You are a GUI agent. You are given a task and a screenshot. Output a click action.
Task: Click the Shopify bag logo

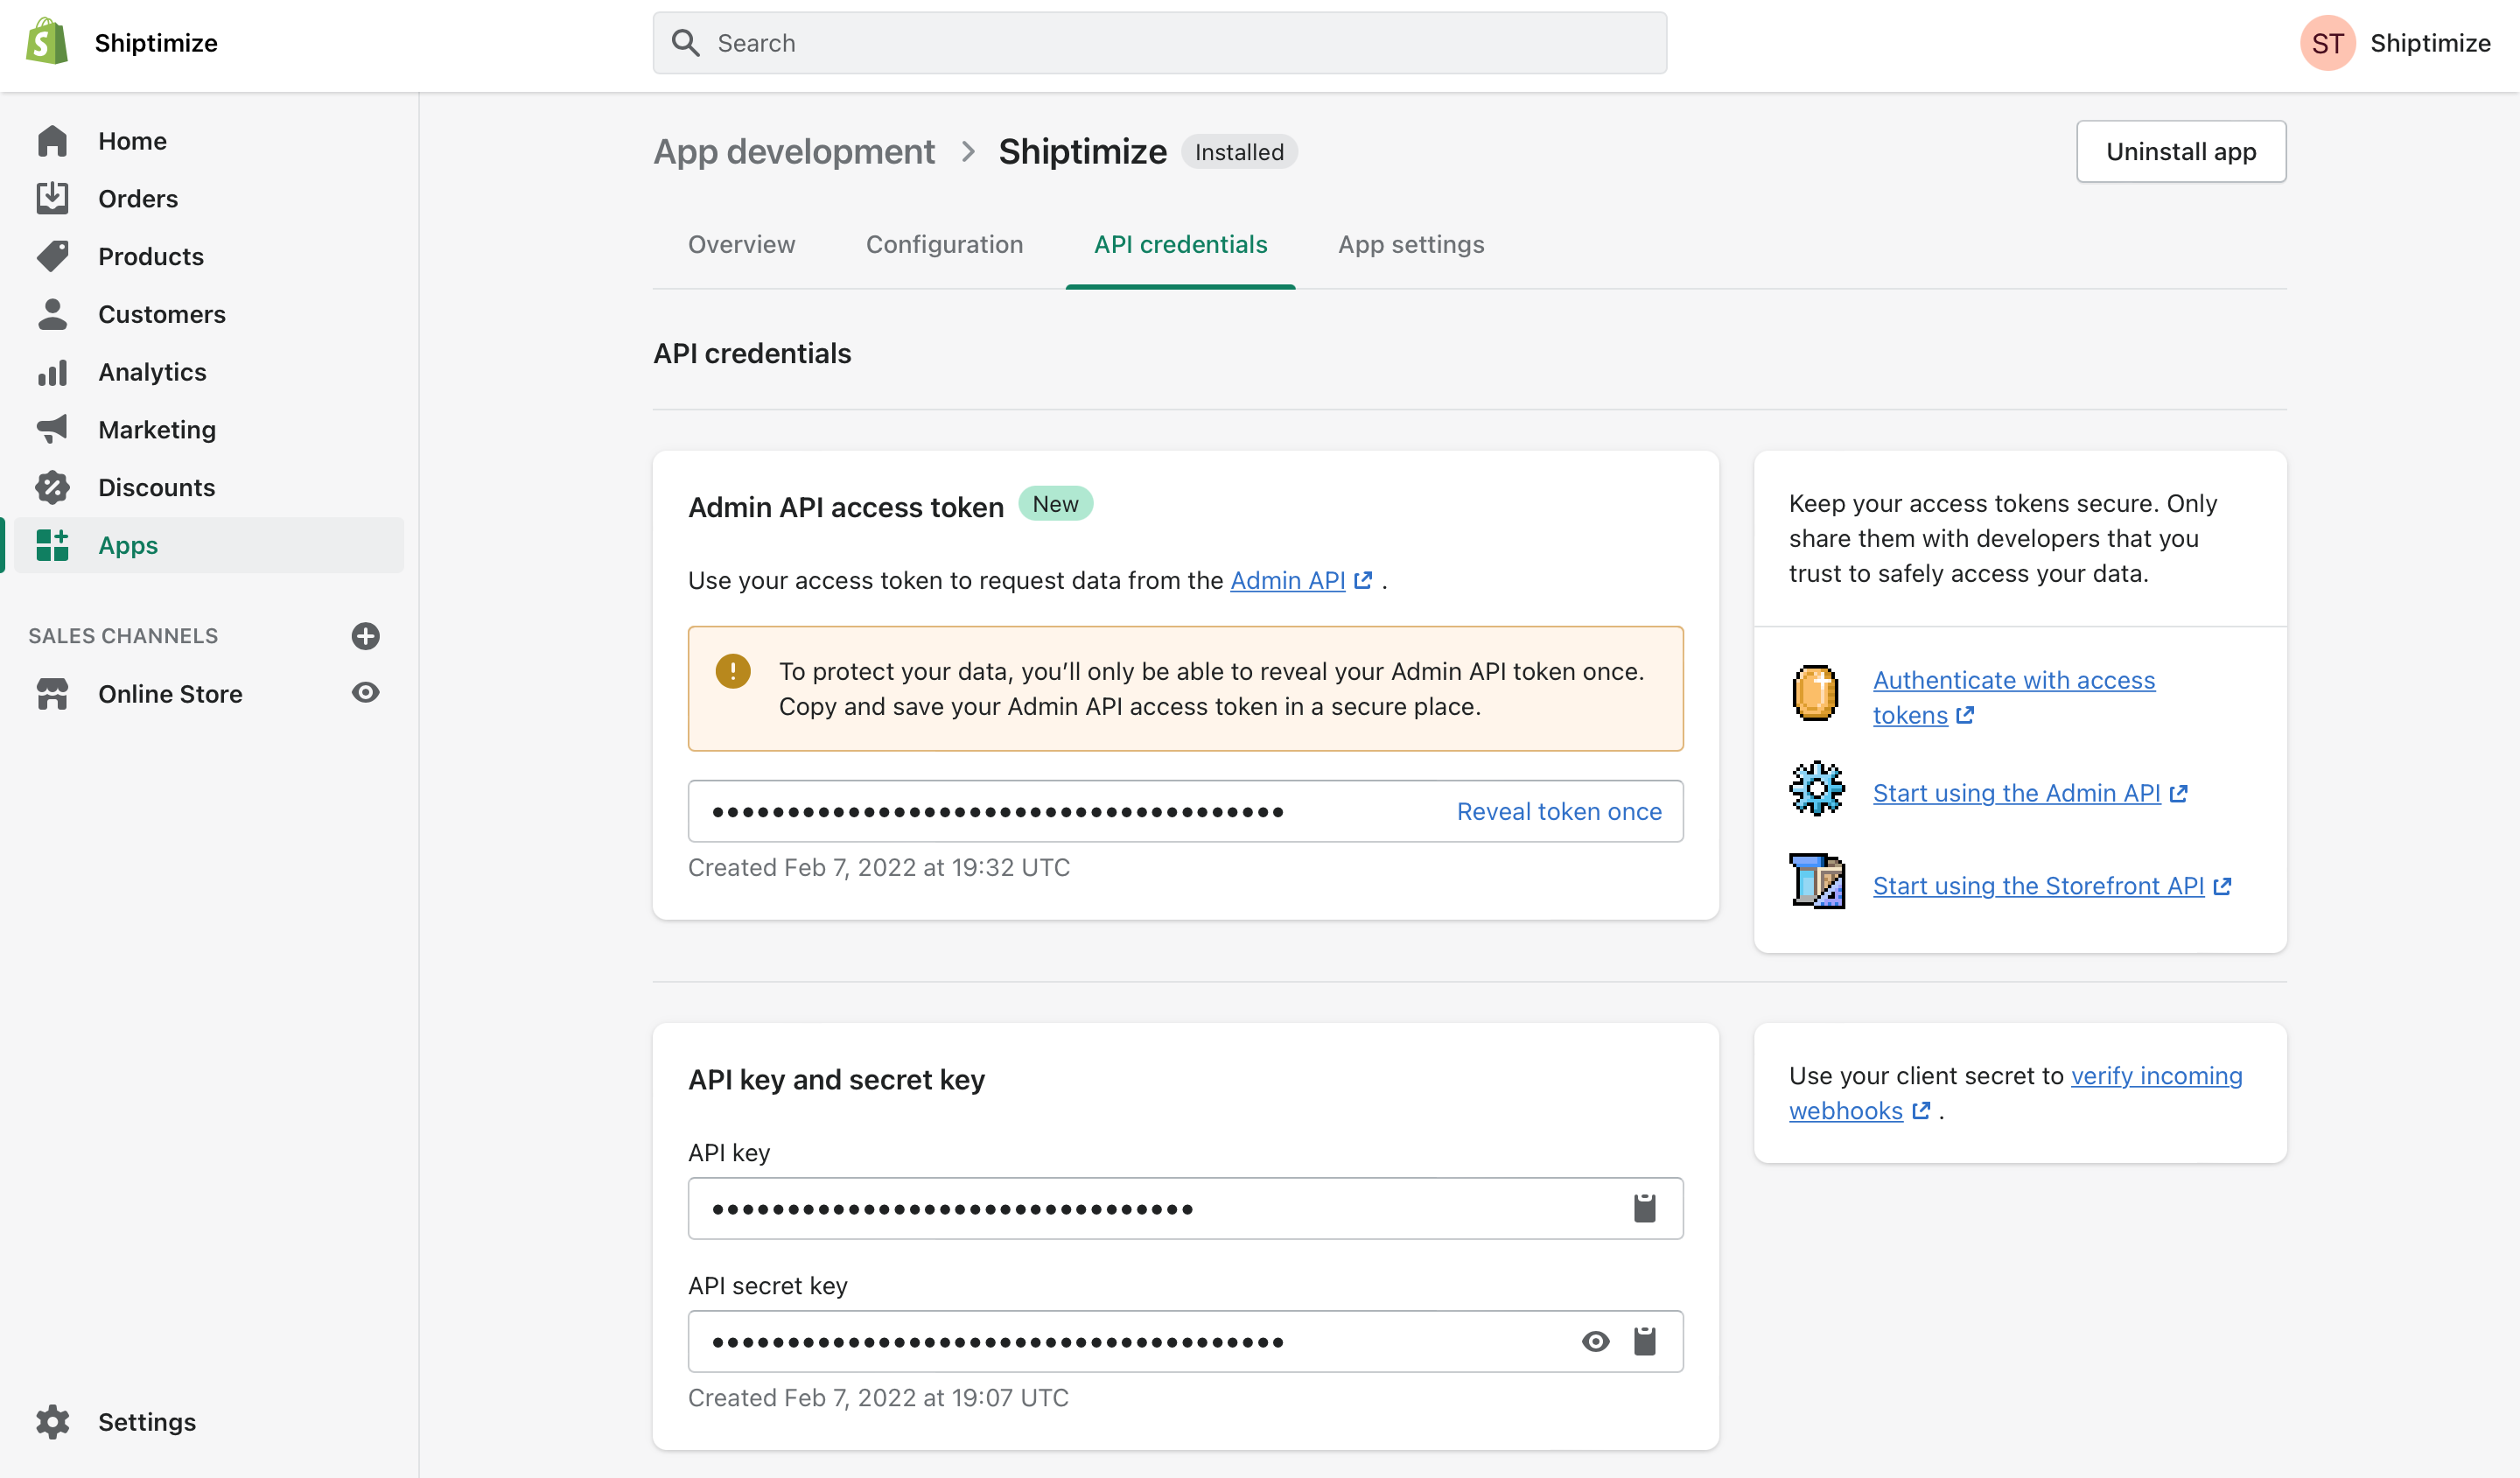point(47,42)
